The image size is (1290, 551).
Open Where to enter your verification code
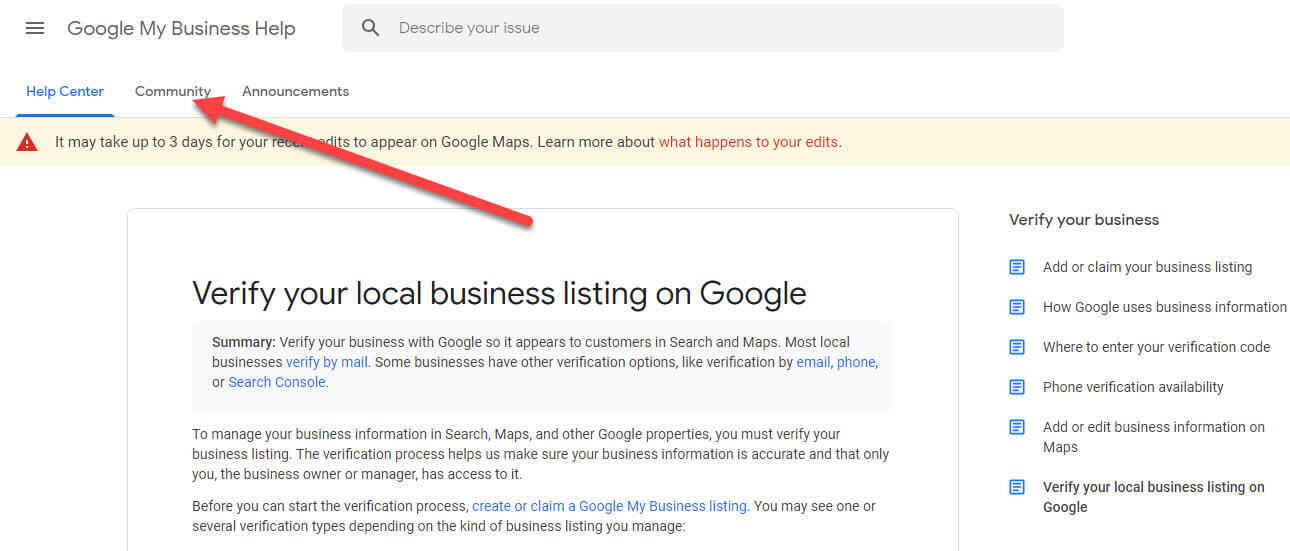[x=1156, y=347]
